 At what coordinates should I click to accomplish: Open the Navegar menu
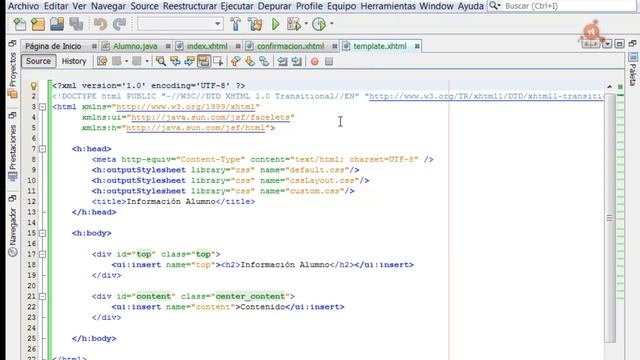[108, 6]
